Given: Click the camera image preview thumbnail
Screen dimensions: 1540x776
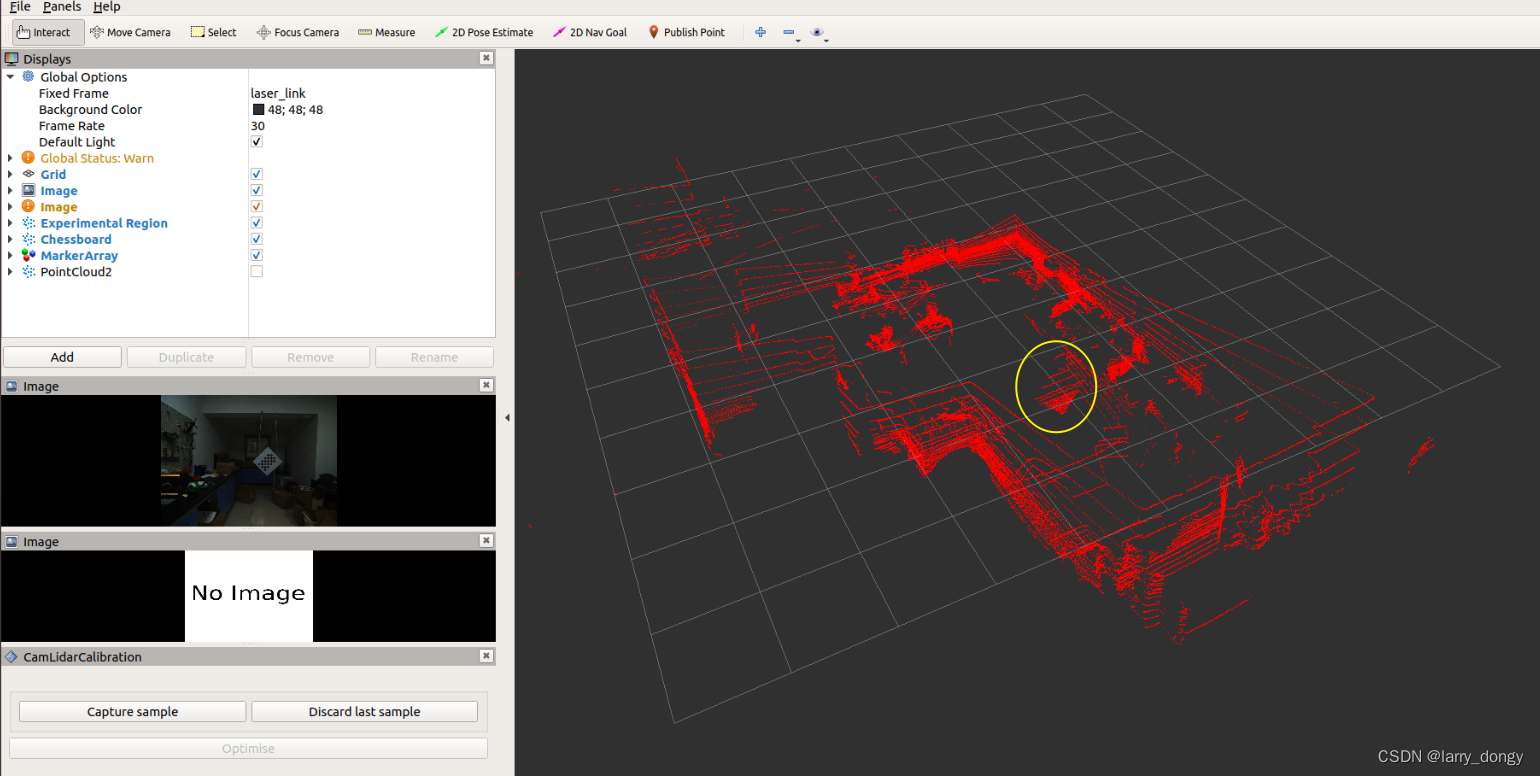Looking at the screenshot, I should [249, 460].
